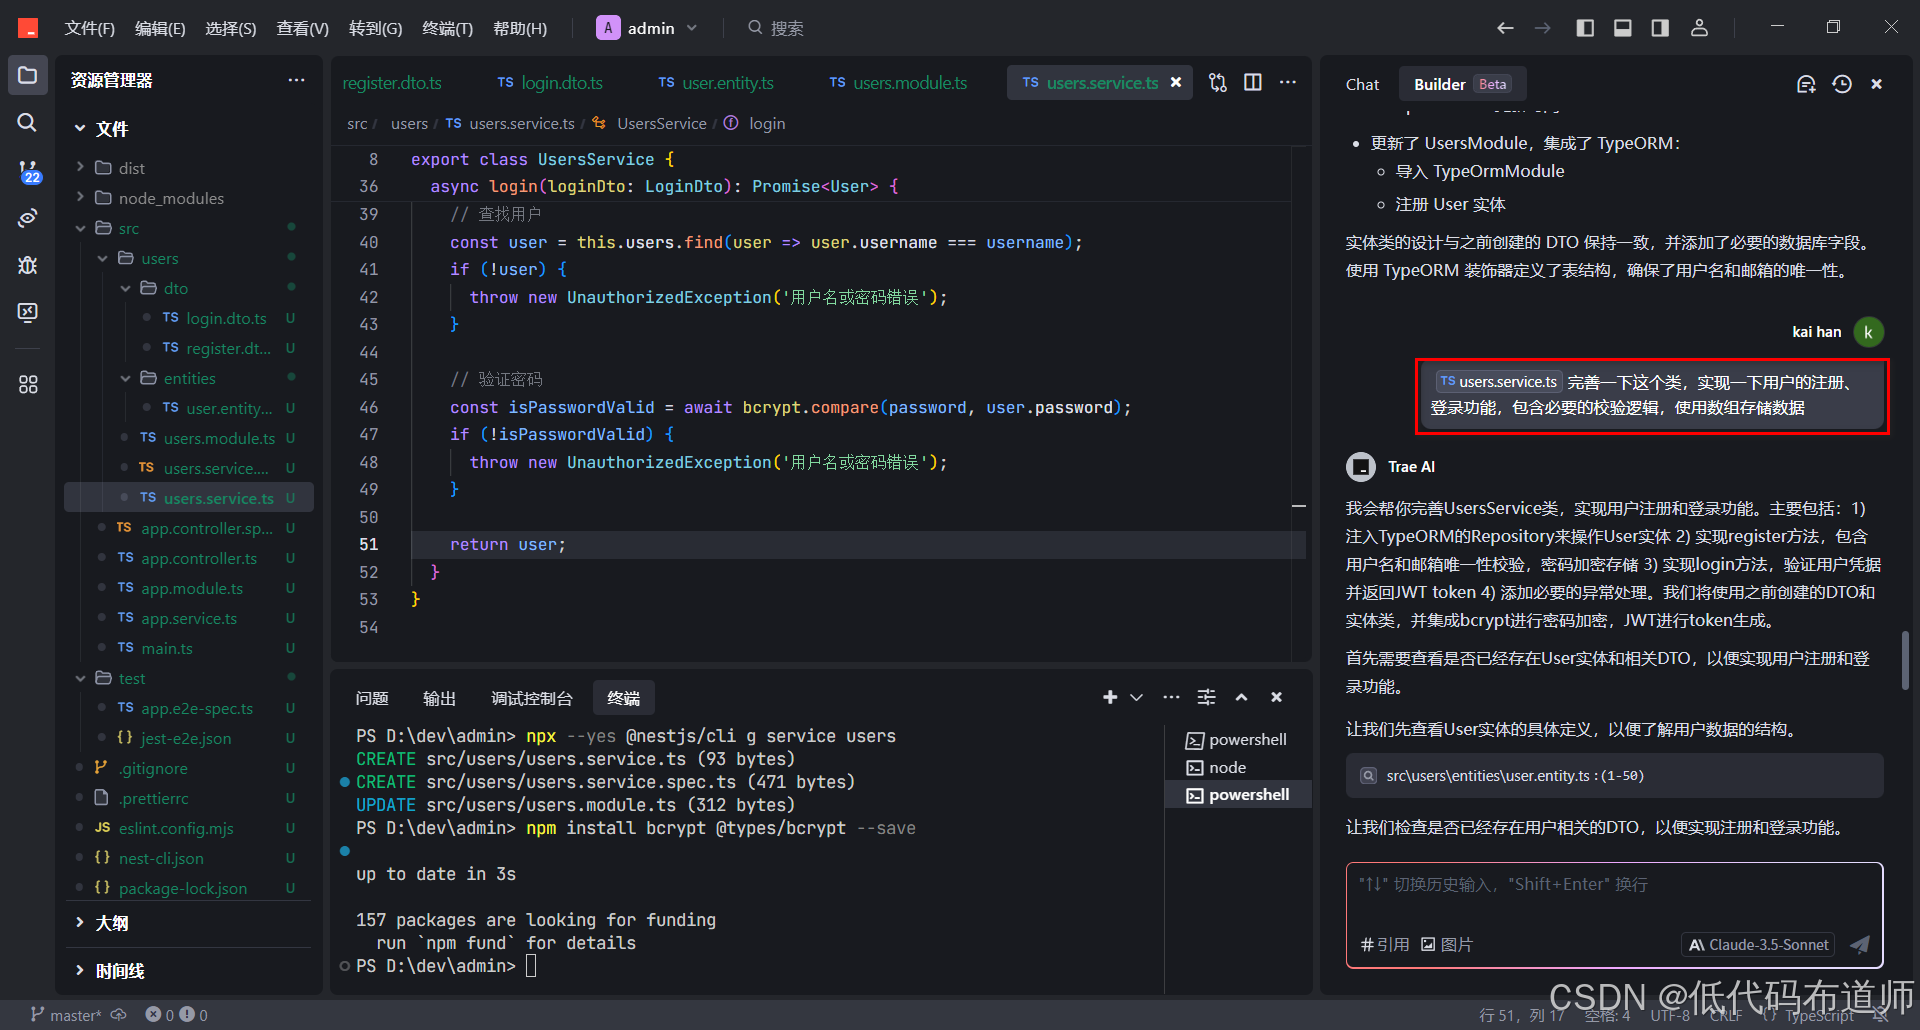
Task: Click the master* branch indicator
Action: pyautogui.click(x=67, y=1015)
